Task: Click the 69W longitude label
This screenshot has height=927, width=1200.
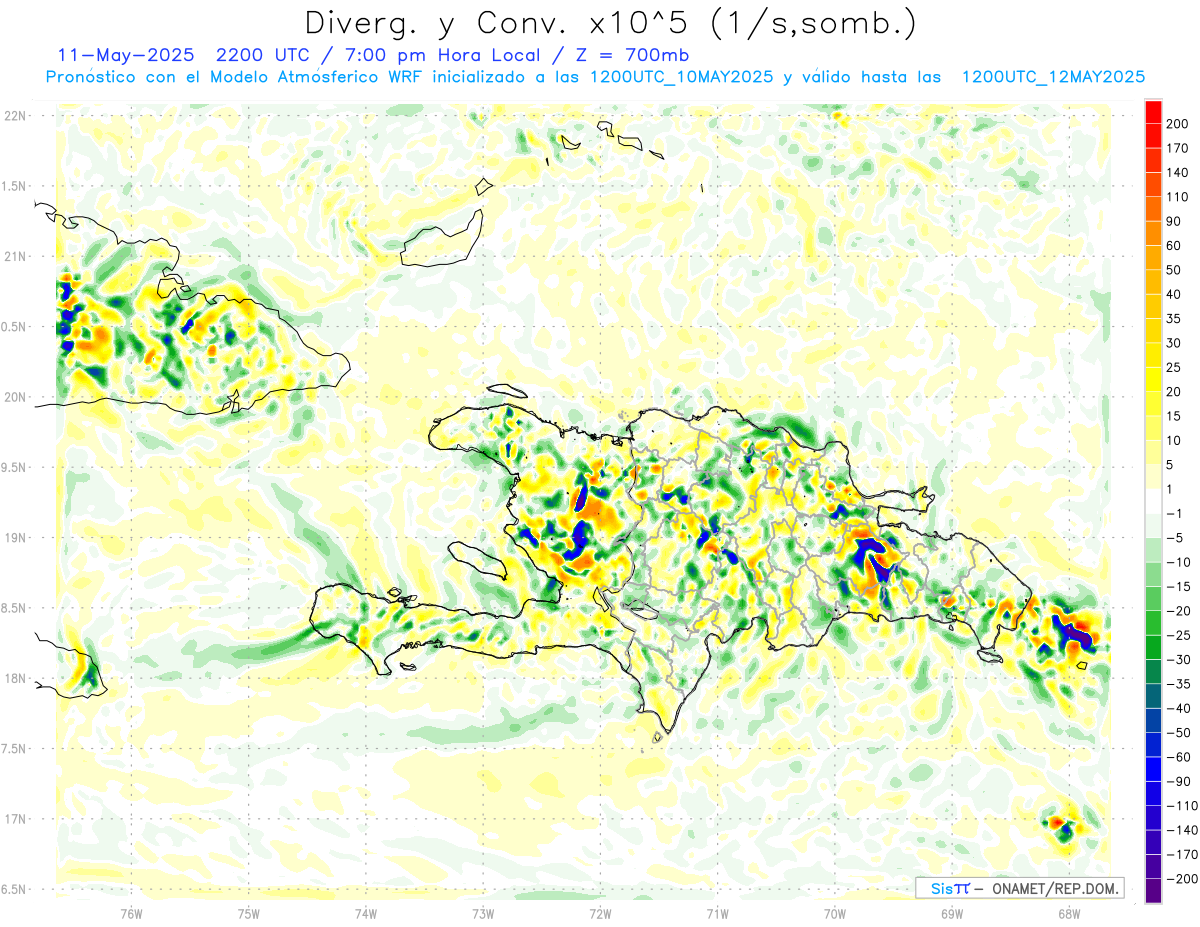Action: tap(952, 912)
